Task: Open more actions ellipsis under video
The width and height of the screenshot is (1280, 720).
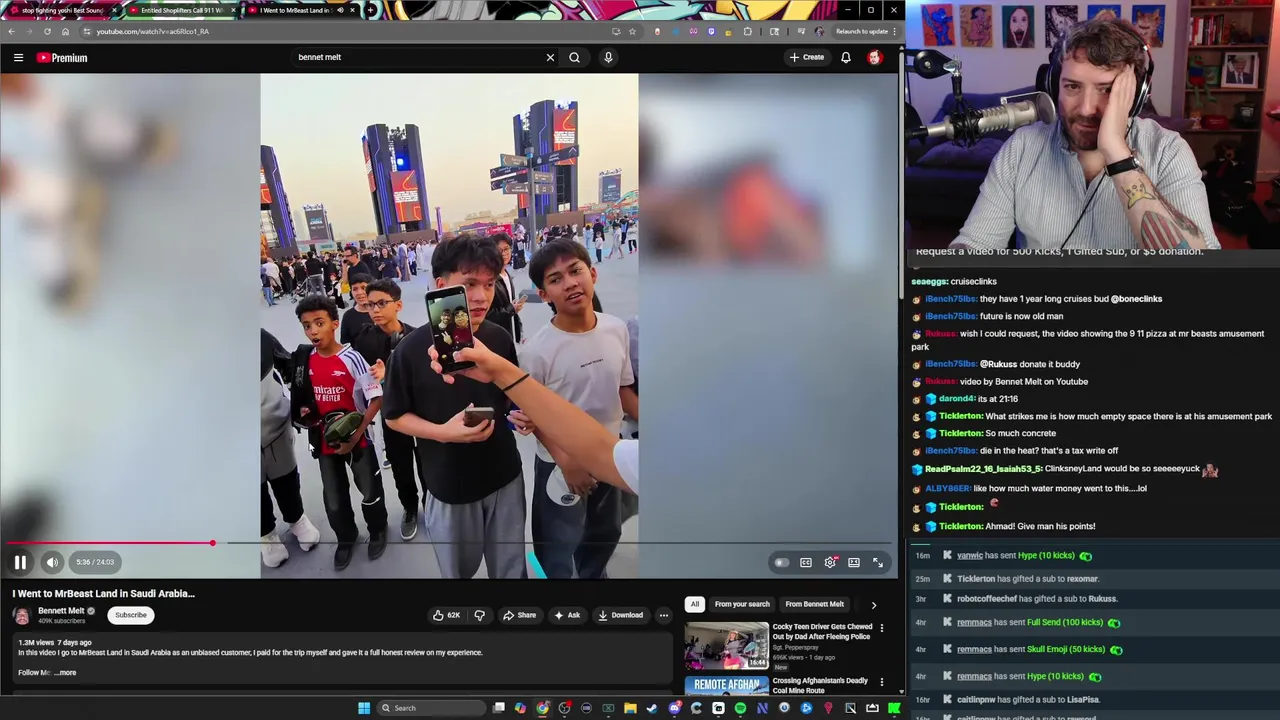Action: (x=664, y=615)
